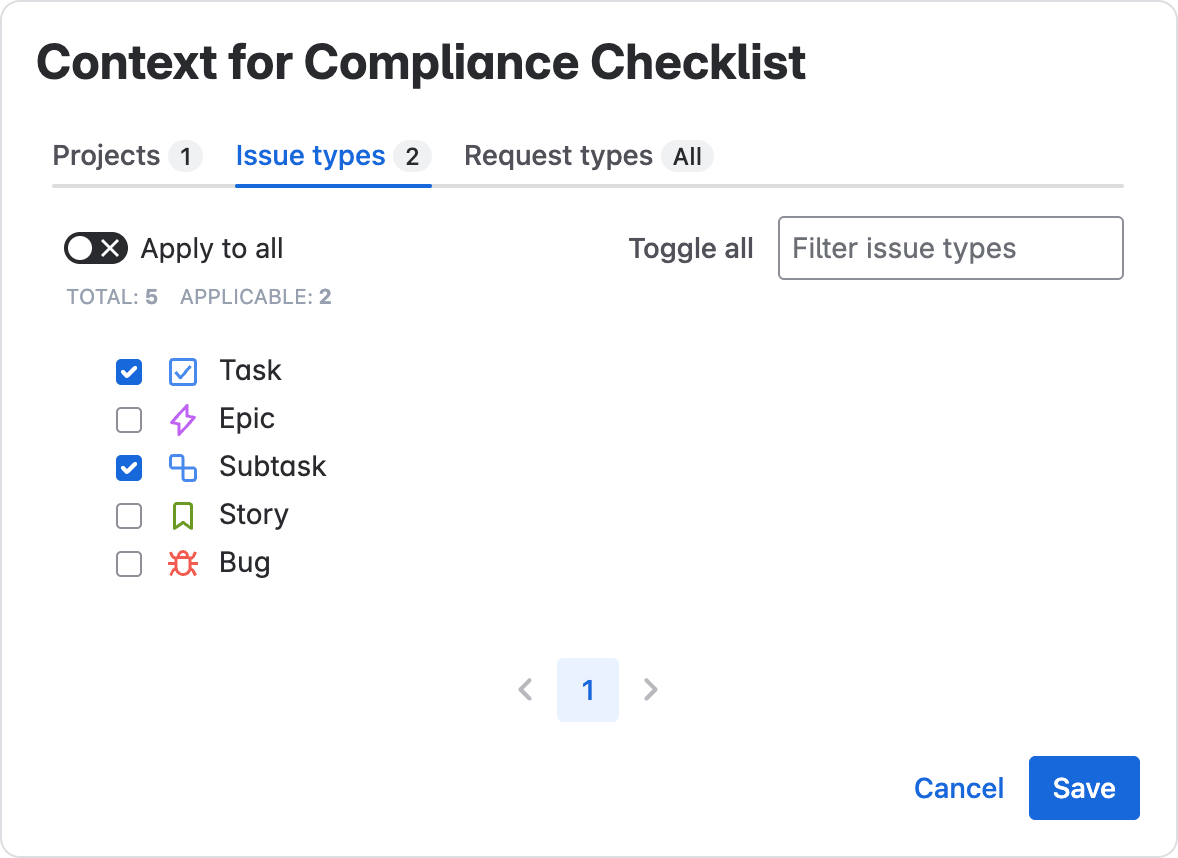The image size is (1178, 858).
Task: Uncheck the Subtask checkbox
Action: click(129, 468)
